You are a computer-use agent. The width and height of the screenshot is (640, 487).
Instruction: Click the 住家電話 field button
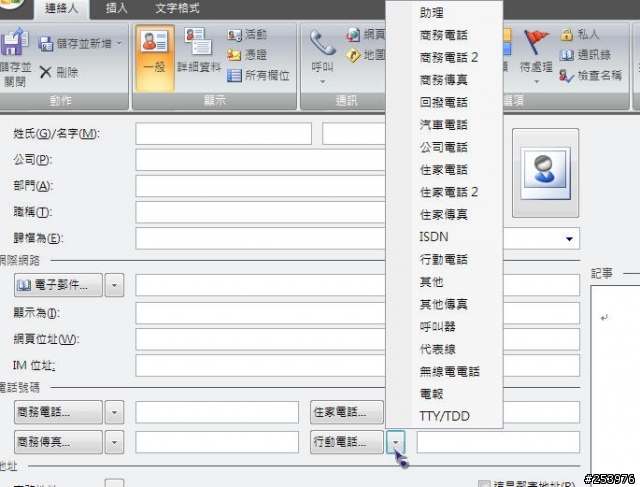tap(347, 412)
